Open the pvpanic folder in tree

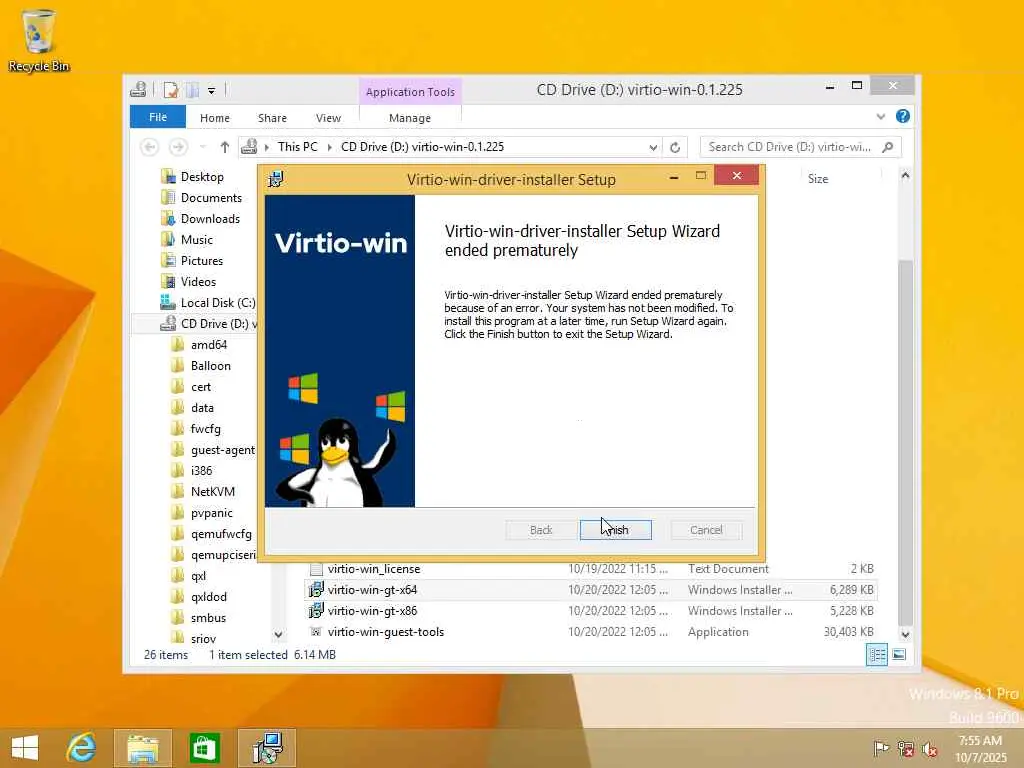click(211, 513)
